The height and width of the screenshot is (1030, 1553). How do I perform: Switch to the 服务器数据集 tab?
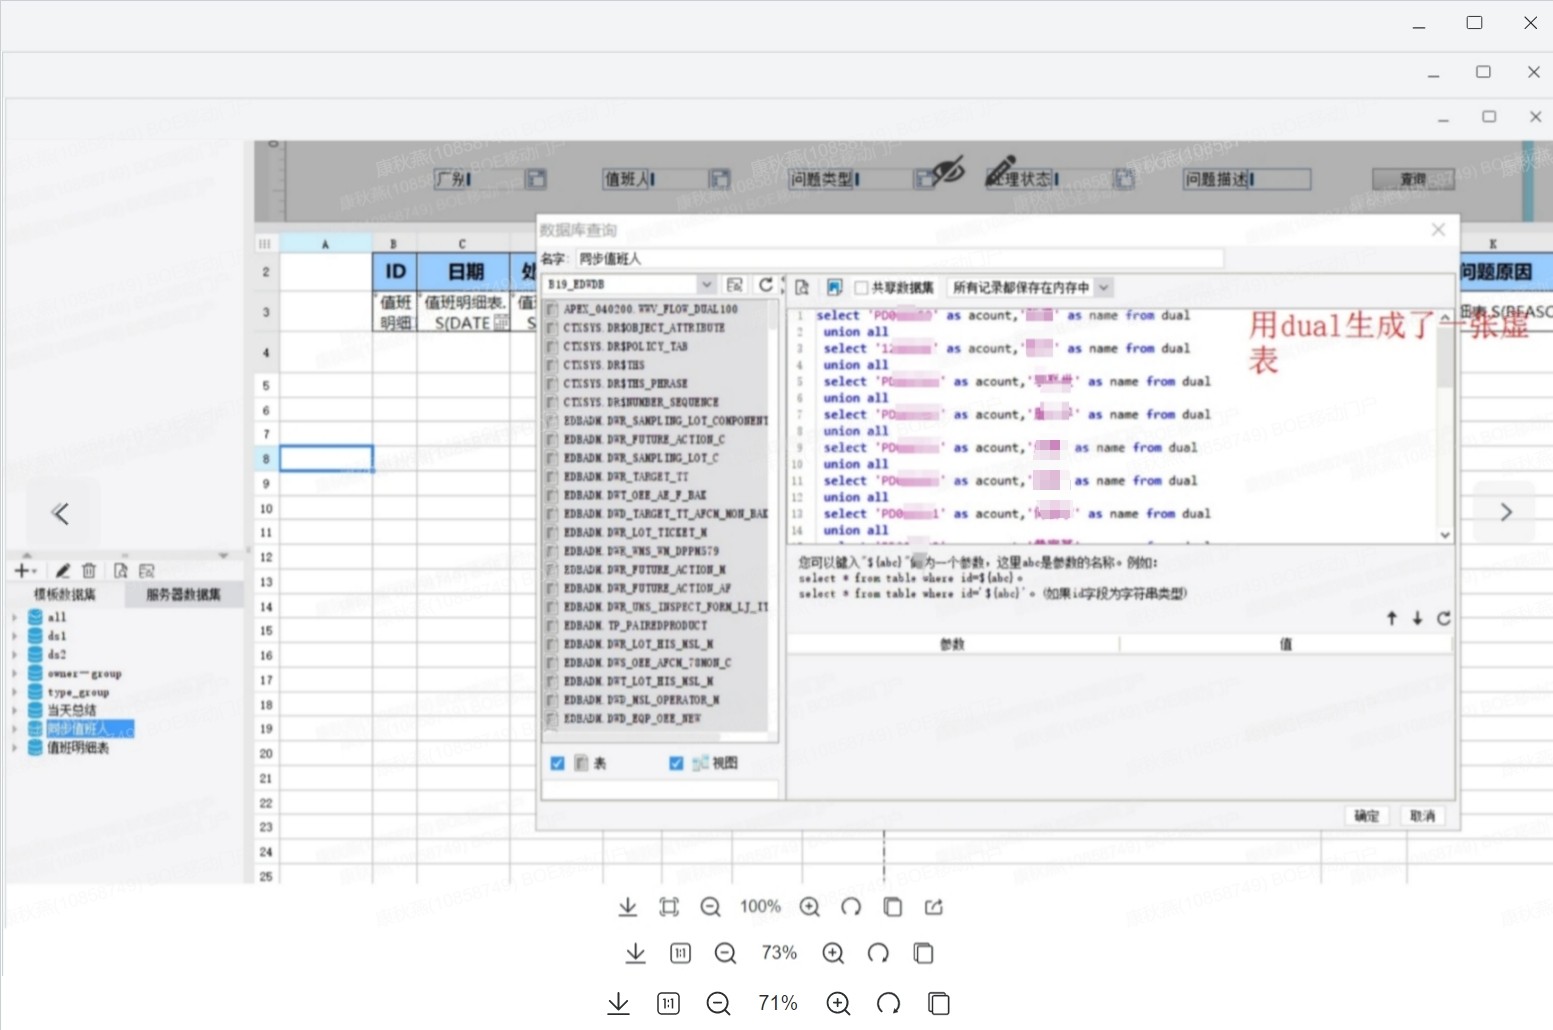[183, 595]
